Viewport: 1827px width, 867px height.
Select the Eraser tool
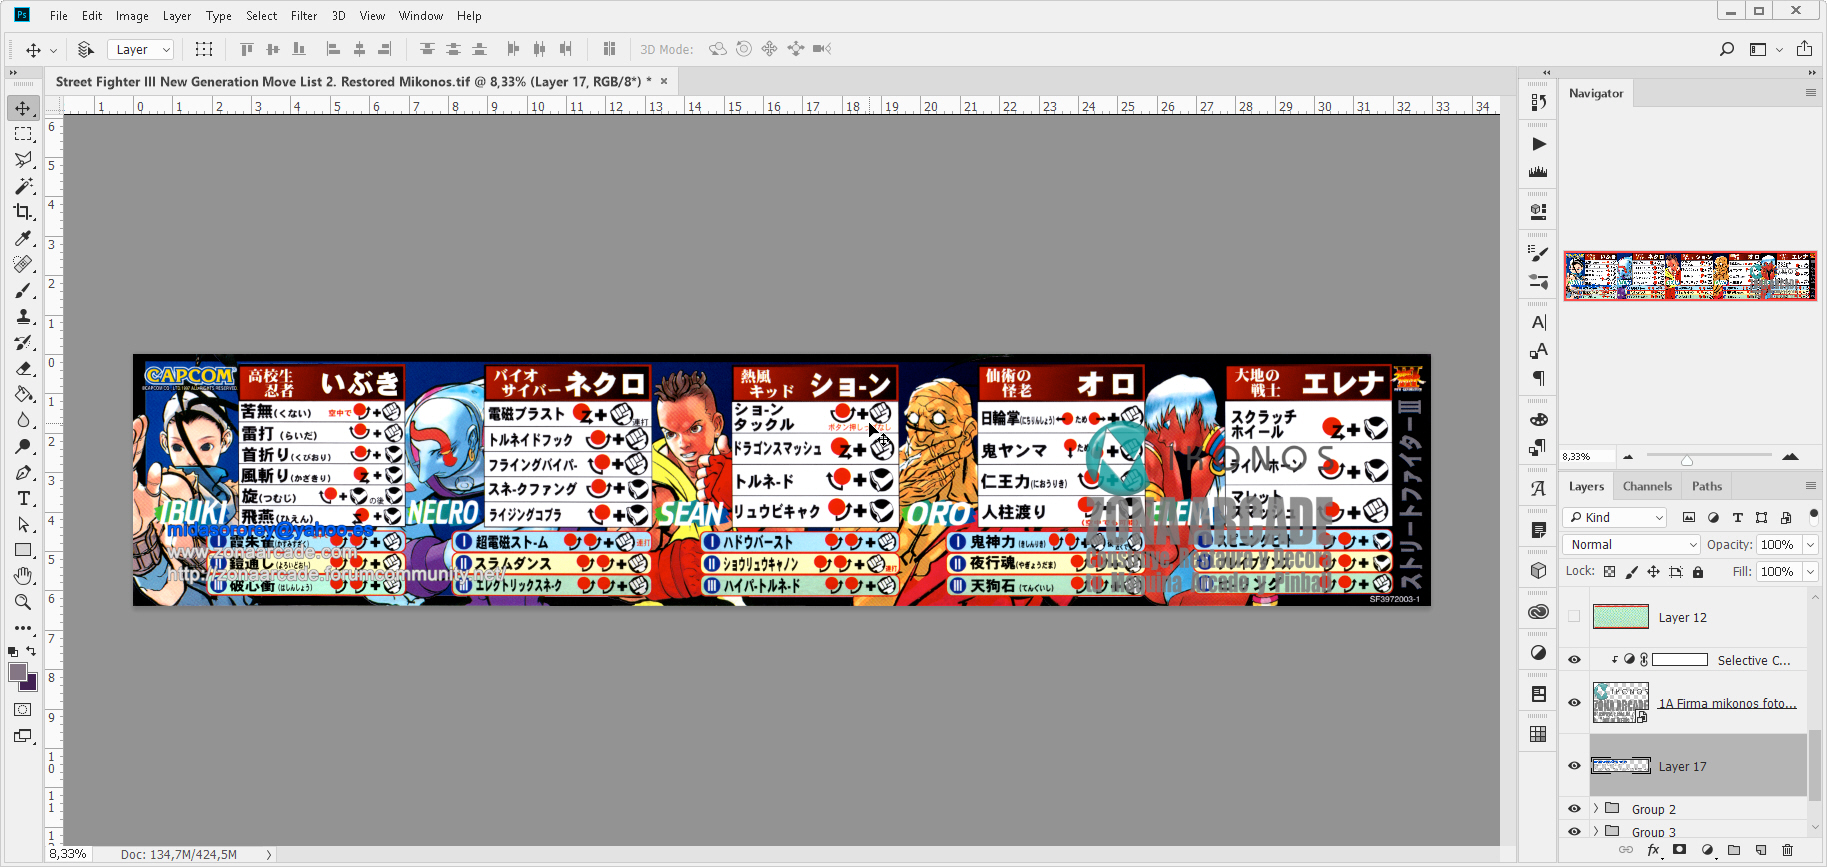click(x=23, y=368)
